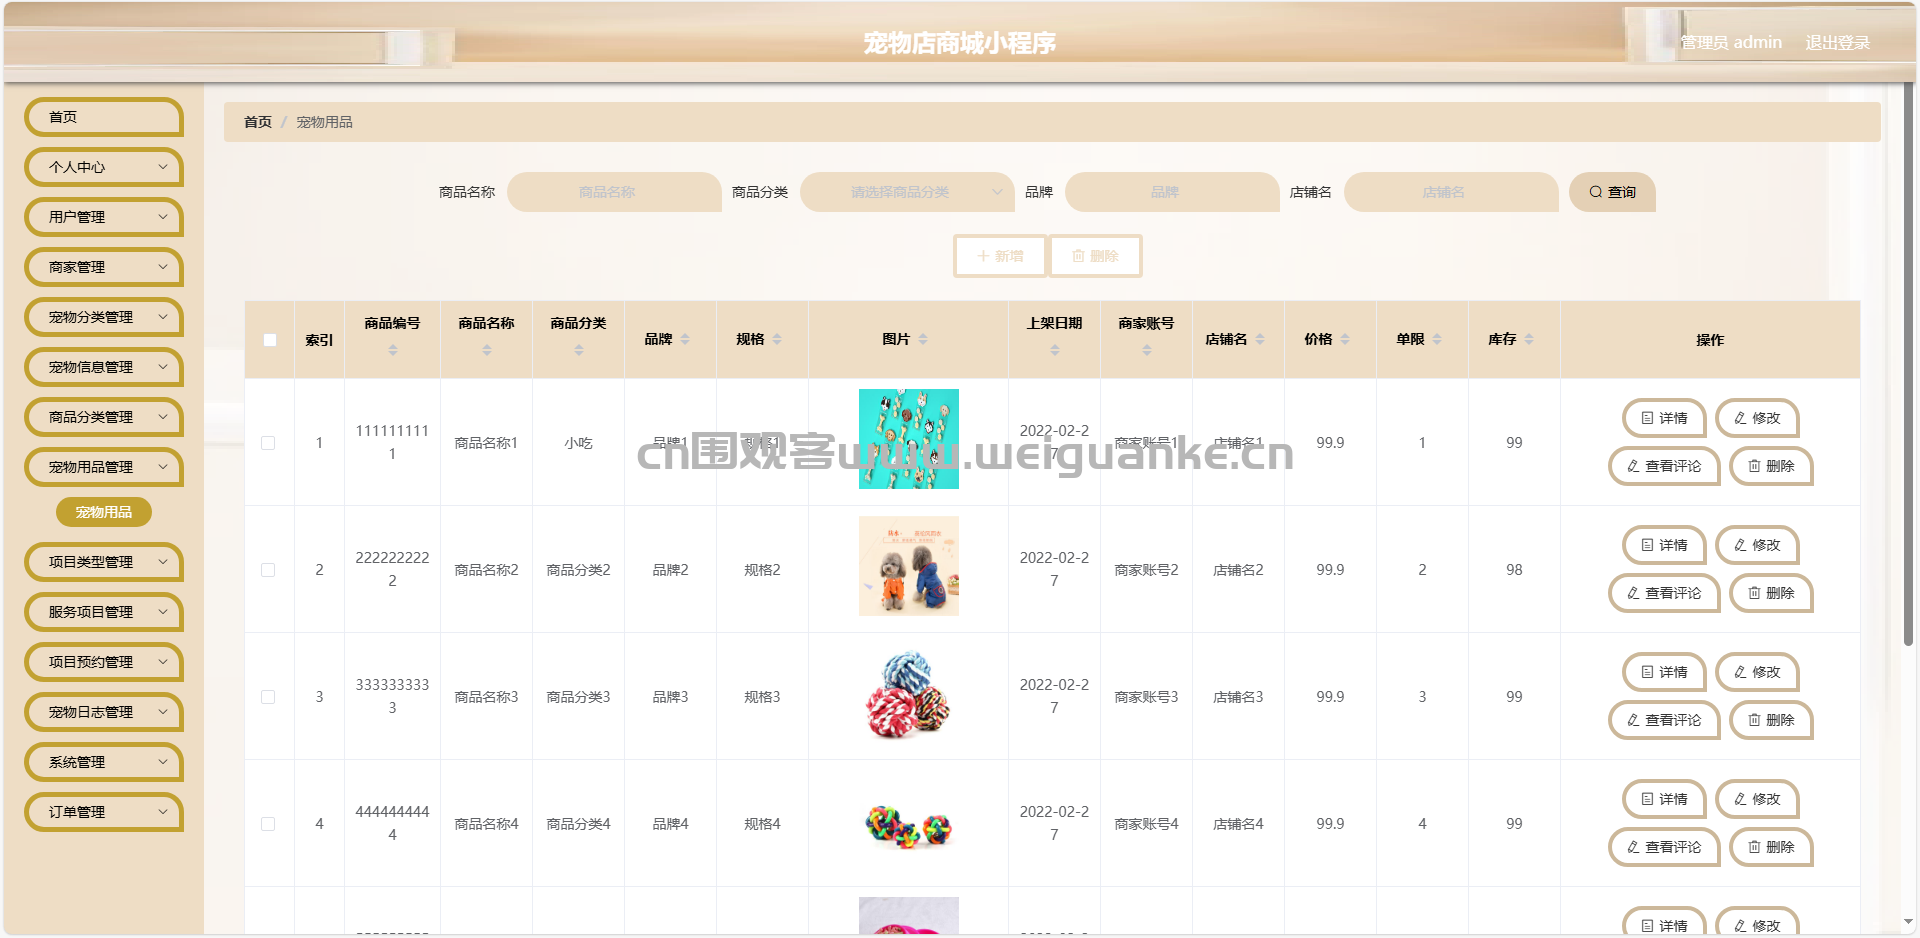Viewport: 1920px width, 938px height.
Task: Sort by 库存 column sort icon
Action: (1529, 340)
